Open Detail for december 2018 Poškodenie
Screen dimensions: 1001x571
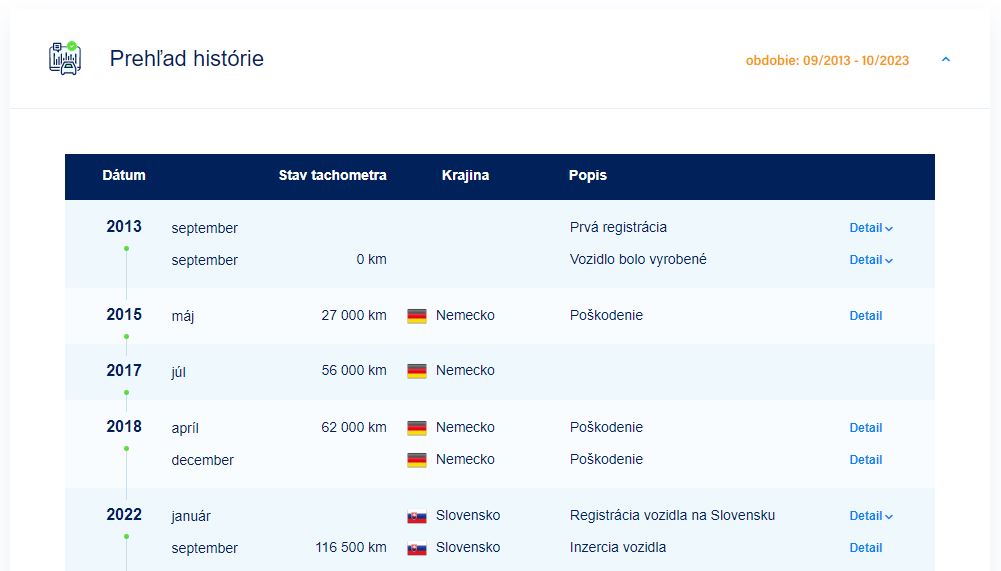point(866,460)
